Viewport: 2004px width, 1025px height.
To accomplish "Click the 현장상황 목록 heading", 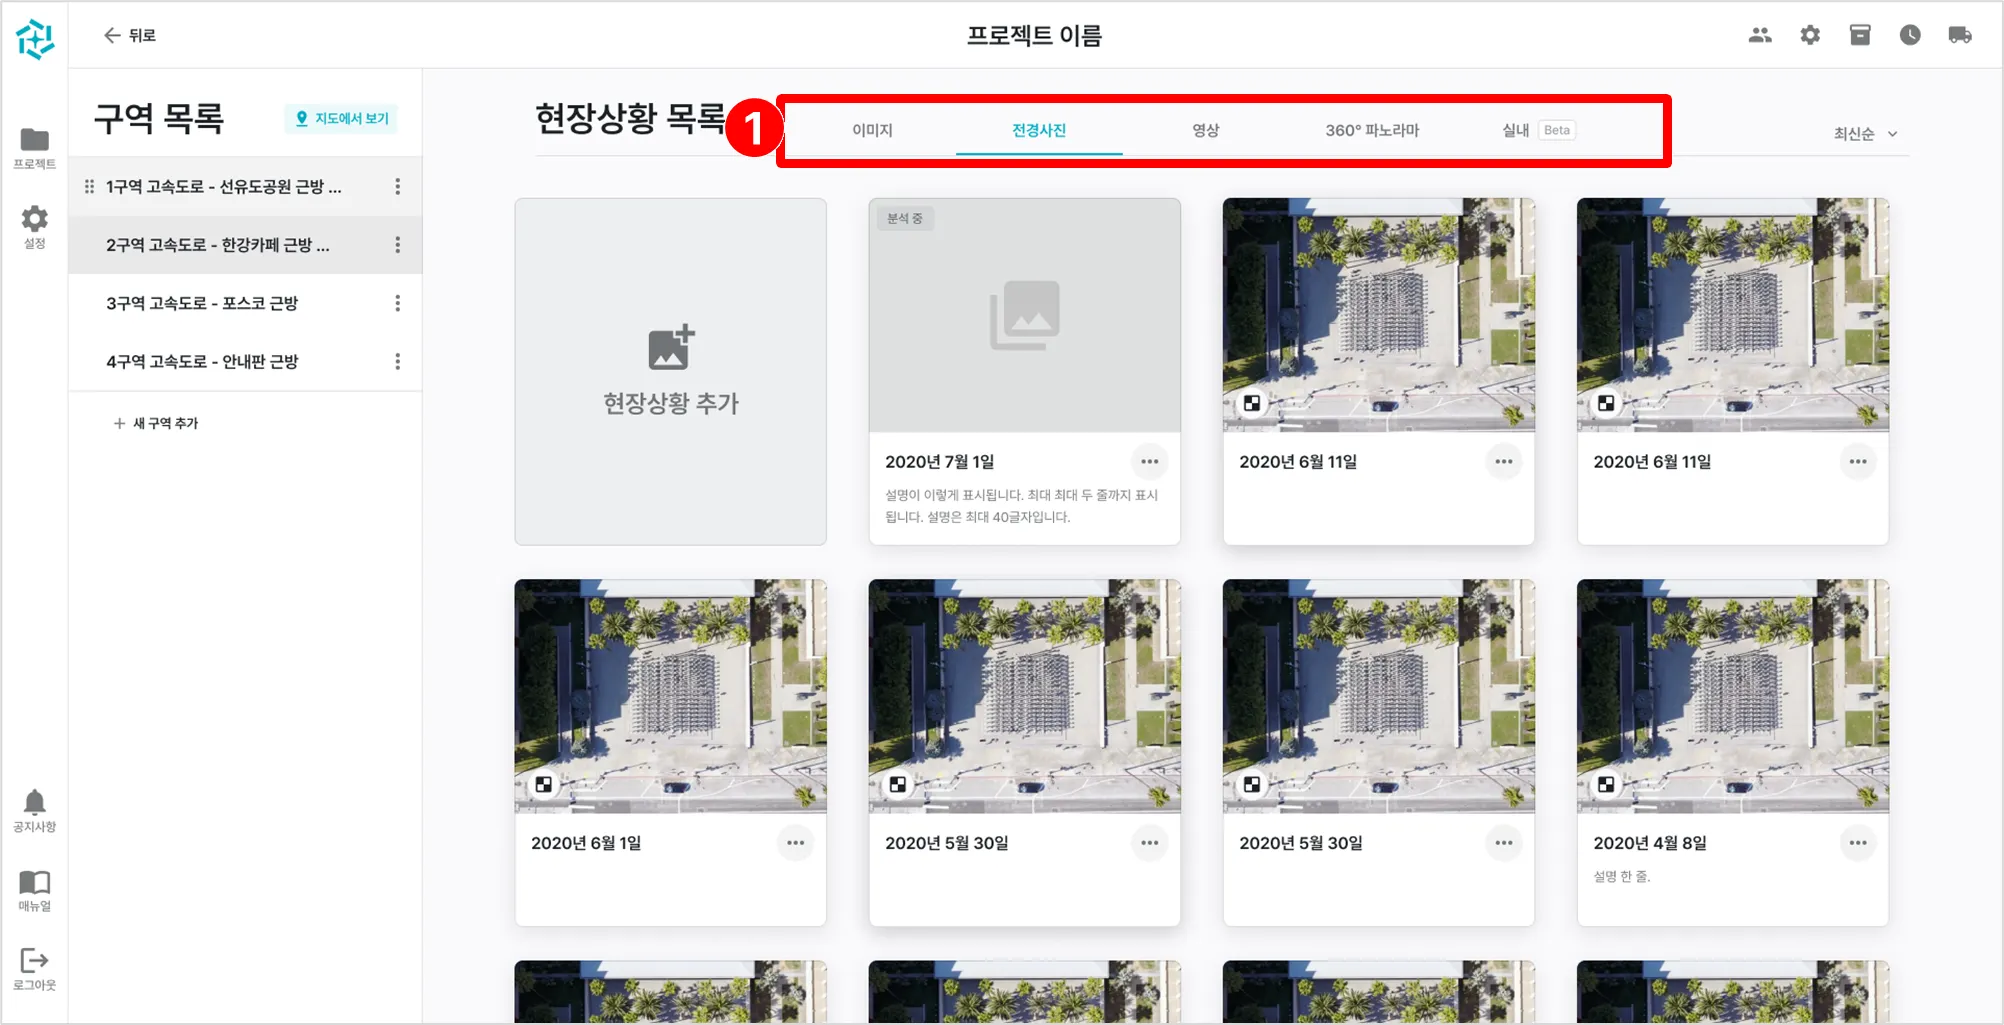I will click(x=630, y=119).
